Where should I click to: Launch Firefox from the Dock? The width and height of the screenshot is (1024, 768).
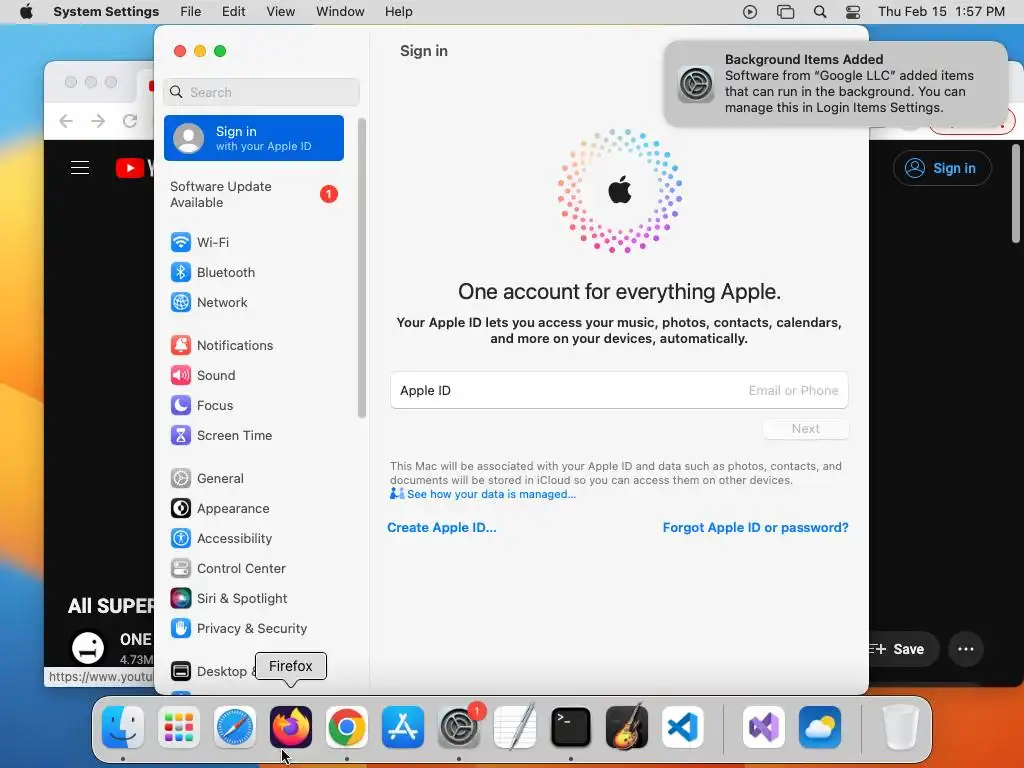coord(291,727)
